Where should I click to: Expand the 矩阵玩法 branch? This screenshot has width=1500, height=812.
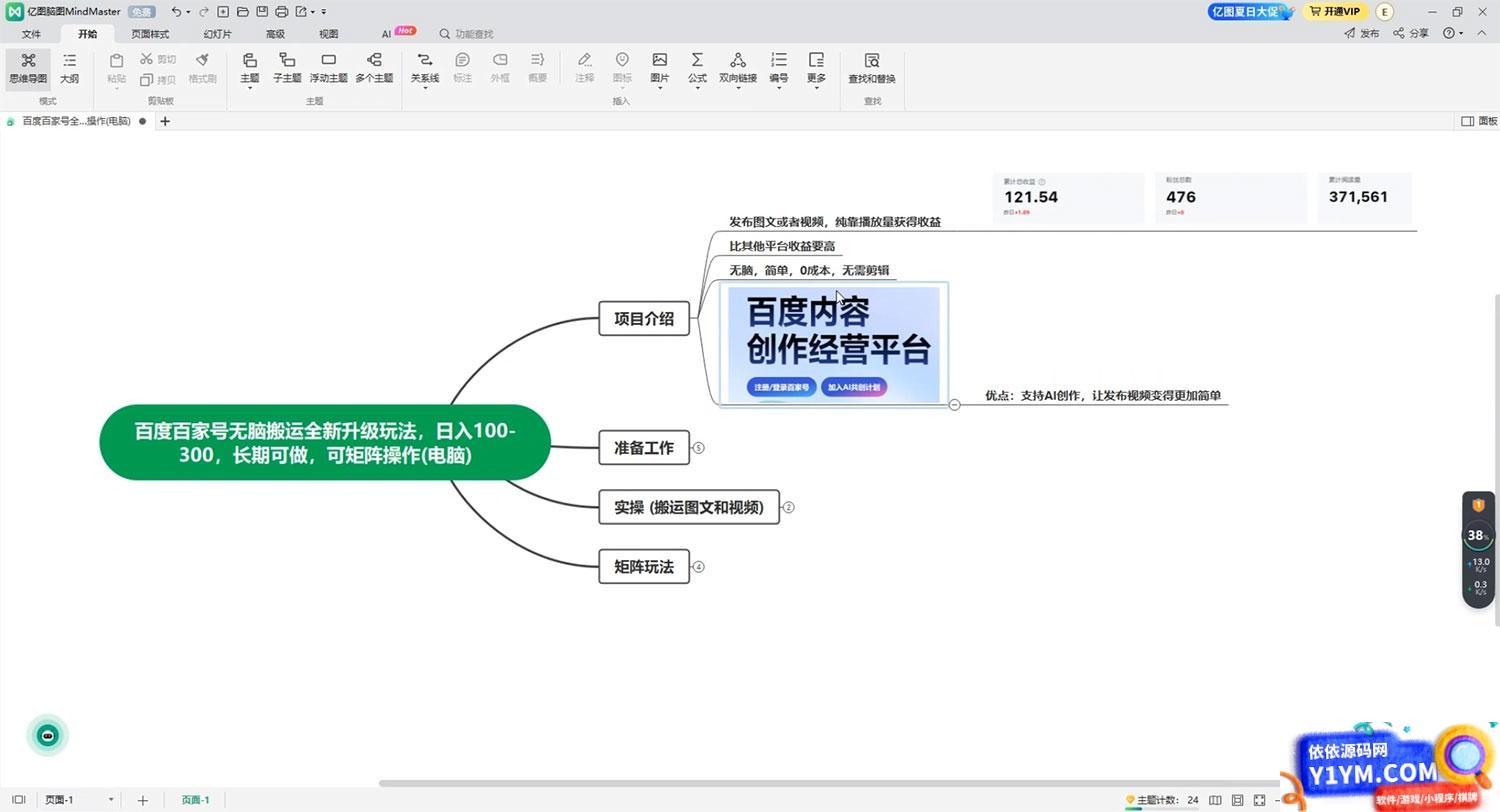699,567
